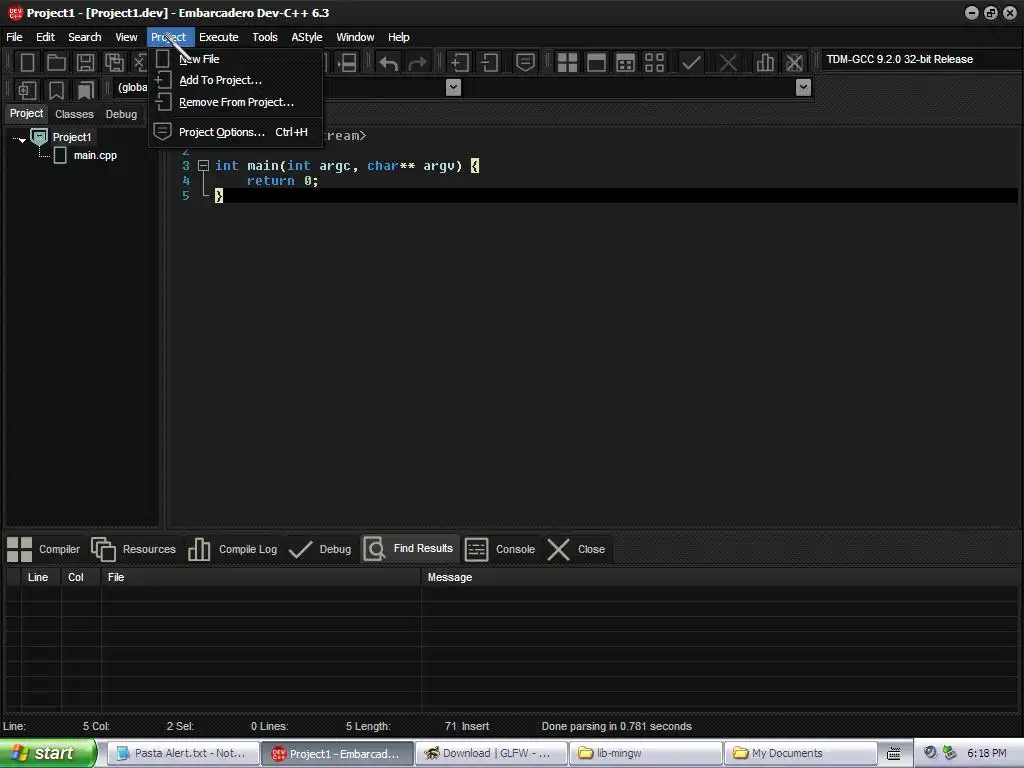Close the bottom panel with Close button

(575, 549)
